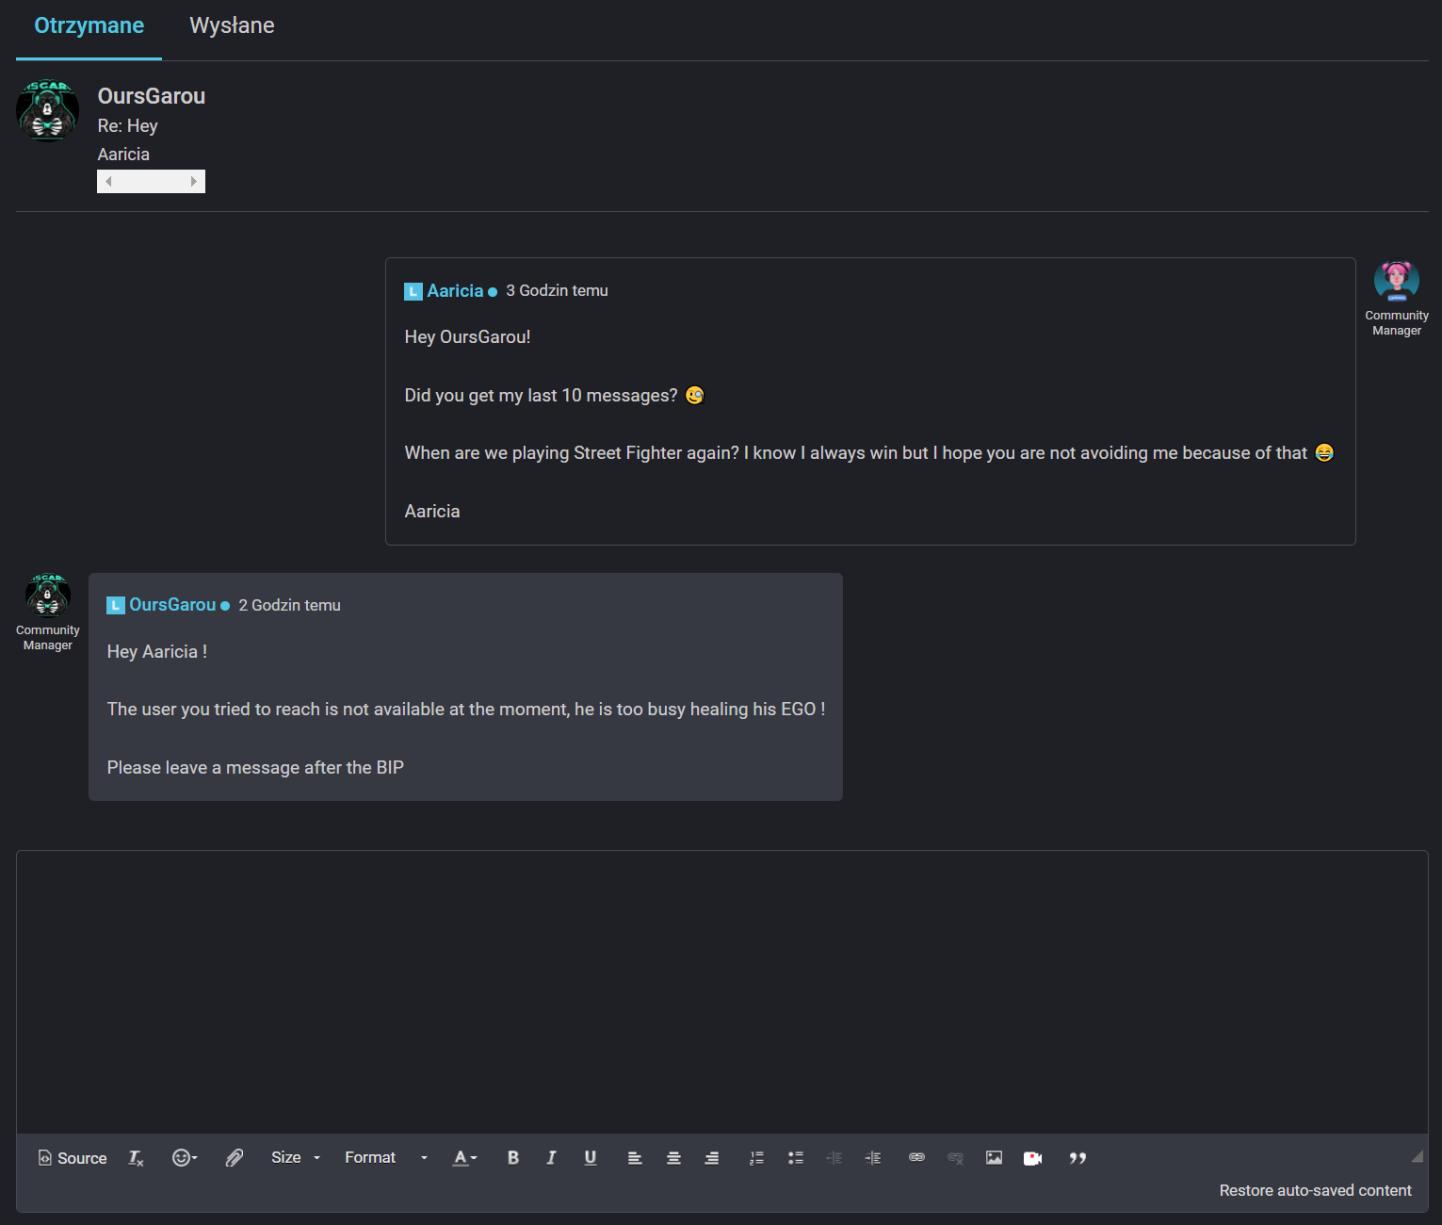Toggle underline formatting
1442x1225 pixels.
coord(590,1157)
